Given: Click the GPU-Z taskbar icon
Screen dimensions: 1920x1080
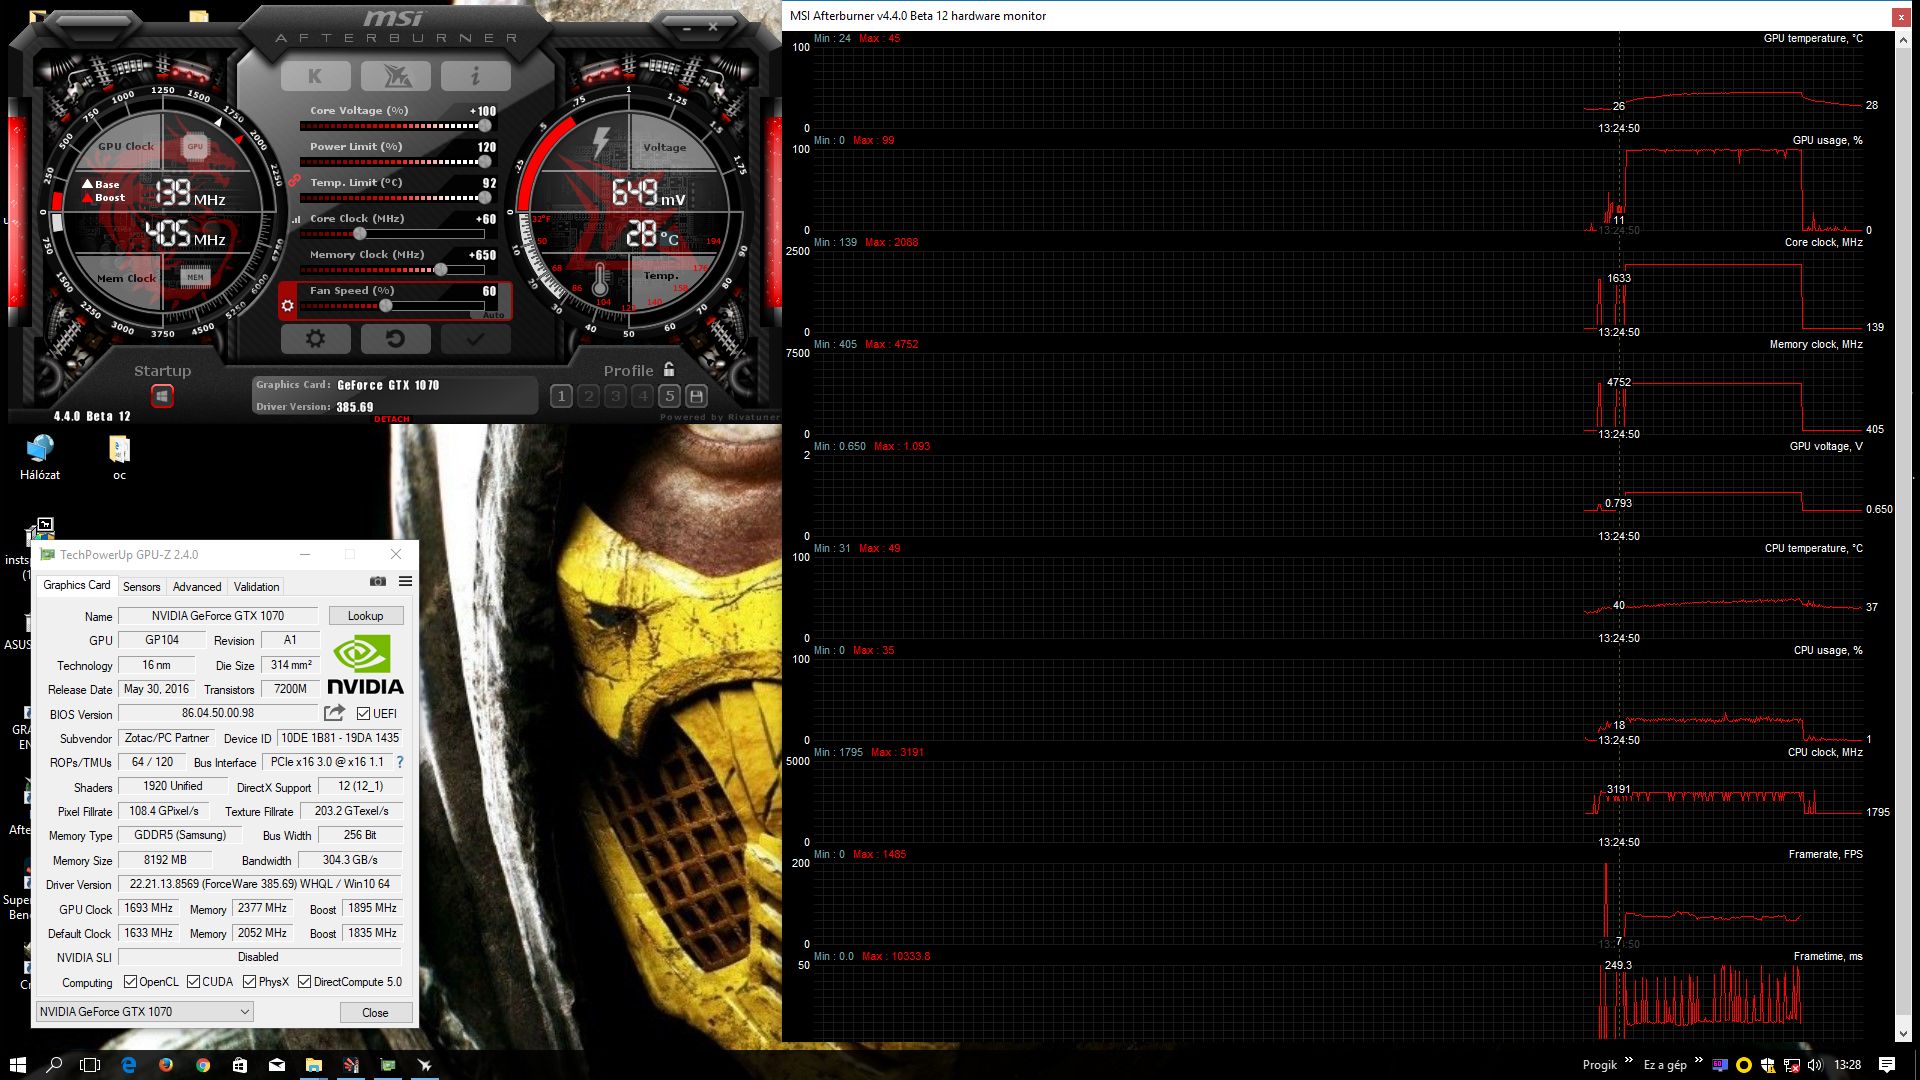Looking at the screenshot, I should click(x=388, y=1065).
